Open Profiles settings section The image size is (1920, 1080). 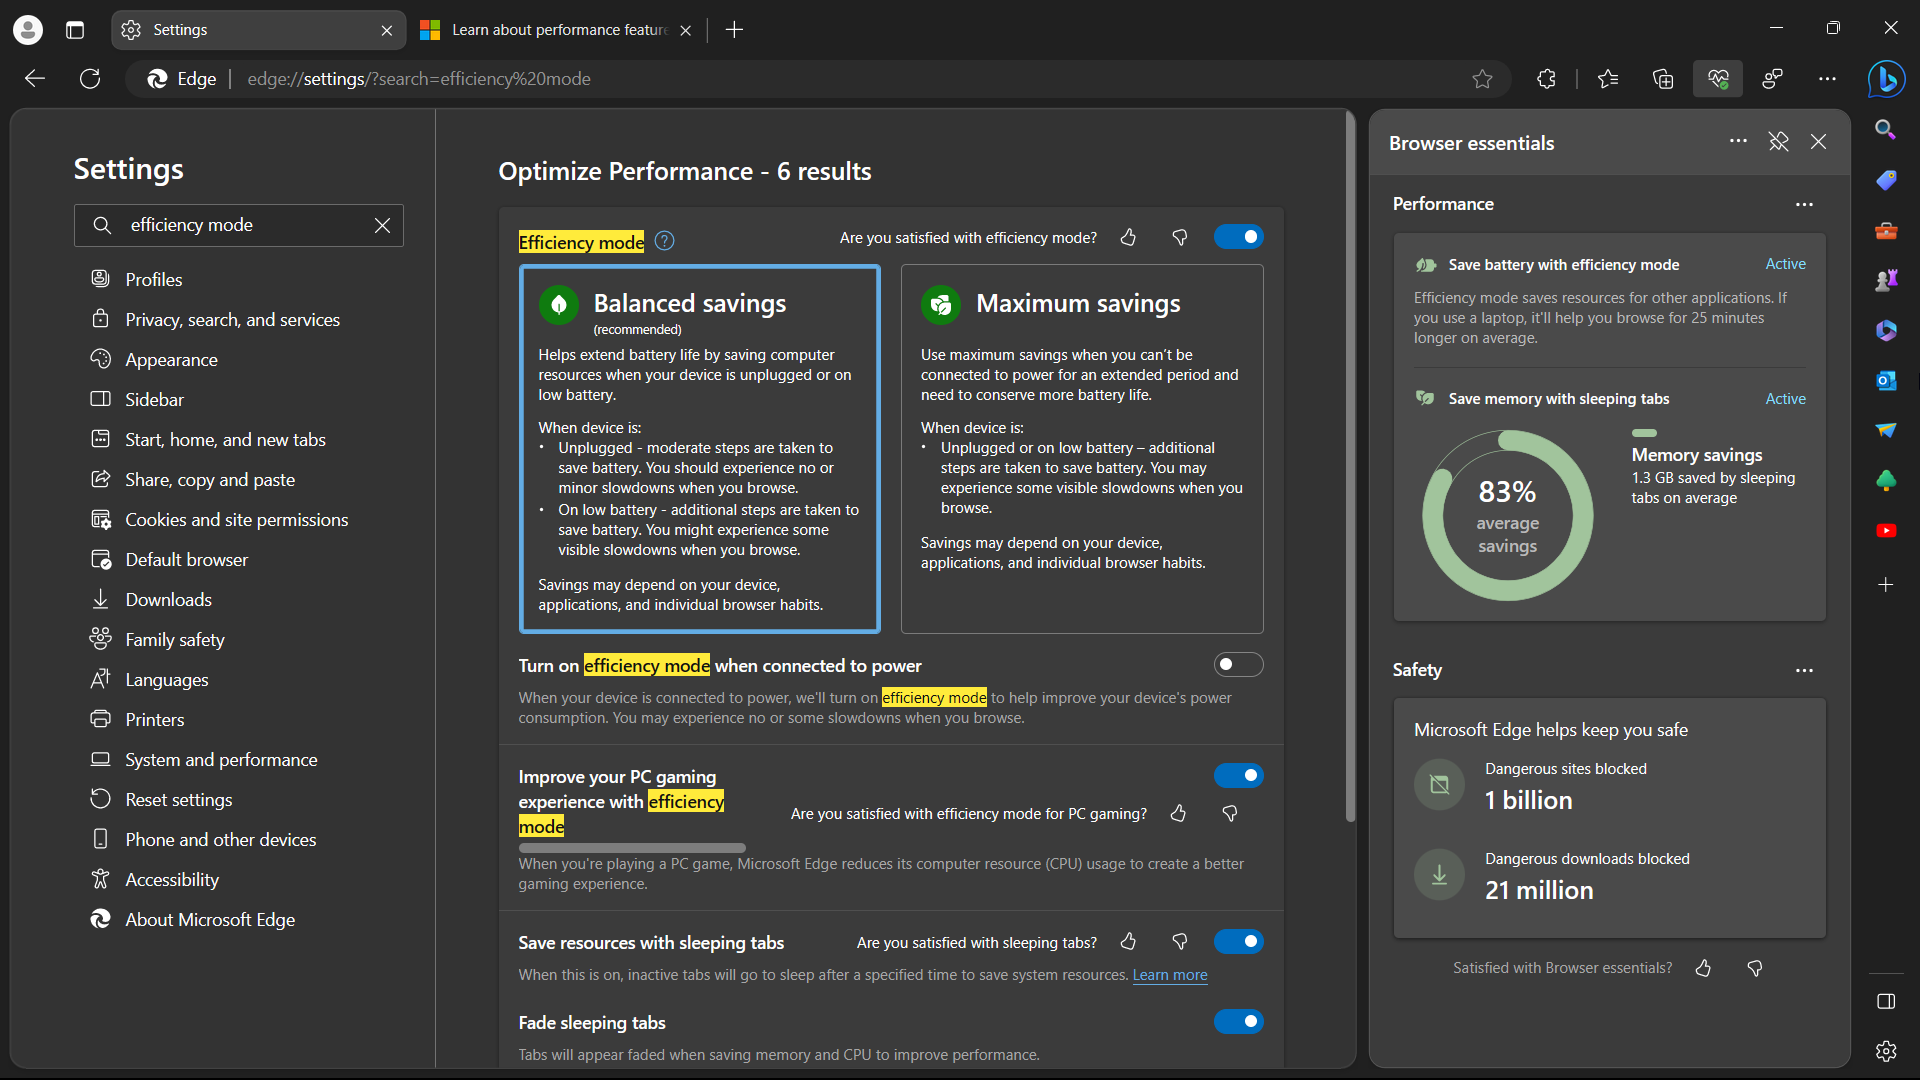154,280
